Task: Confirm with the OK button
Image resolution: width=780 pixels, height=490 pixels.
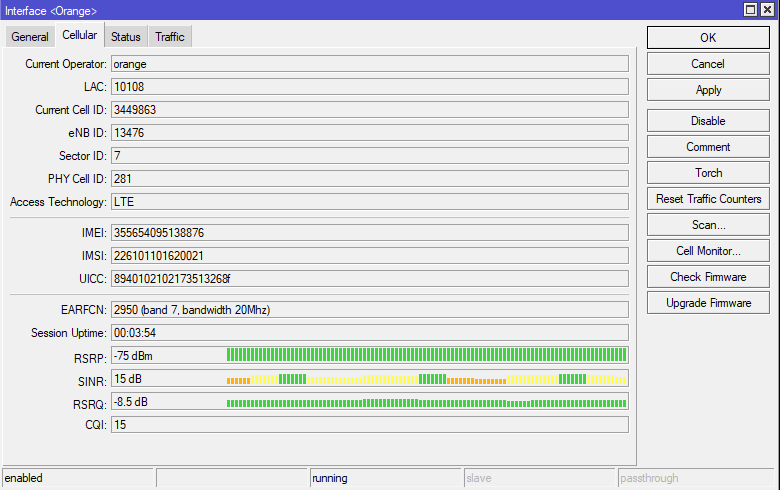Action: tap(708, 38)
